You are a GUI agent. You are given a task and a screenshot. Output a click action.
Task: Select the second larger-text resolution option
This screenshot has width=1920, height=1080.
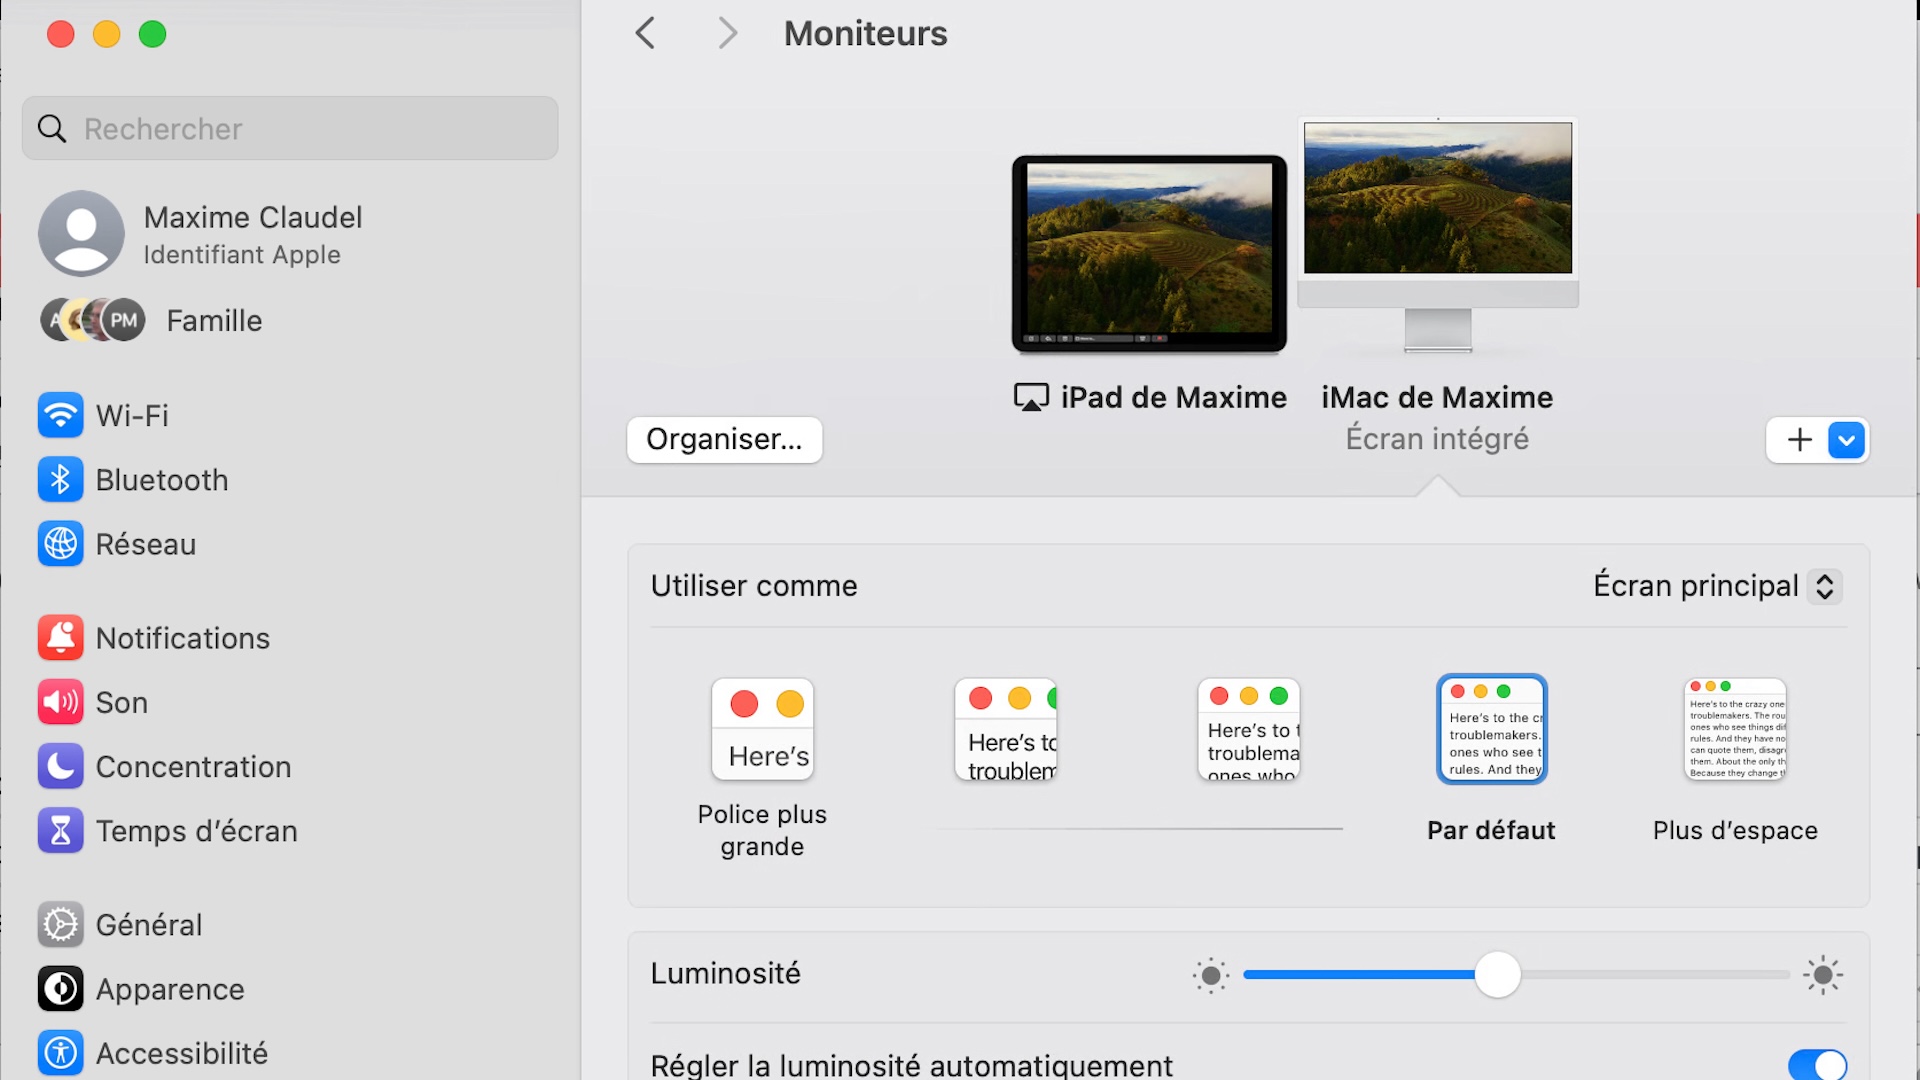[1006, 730]
